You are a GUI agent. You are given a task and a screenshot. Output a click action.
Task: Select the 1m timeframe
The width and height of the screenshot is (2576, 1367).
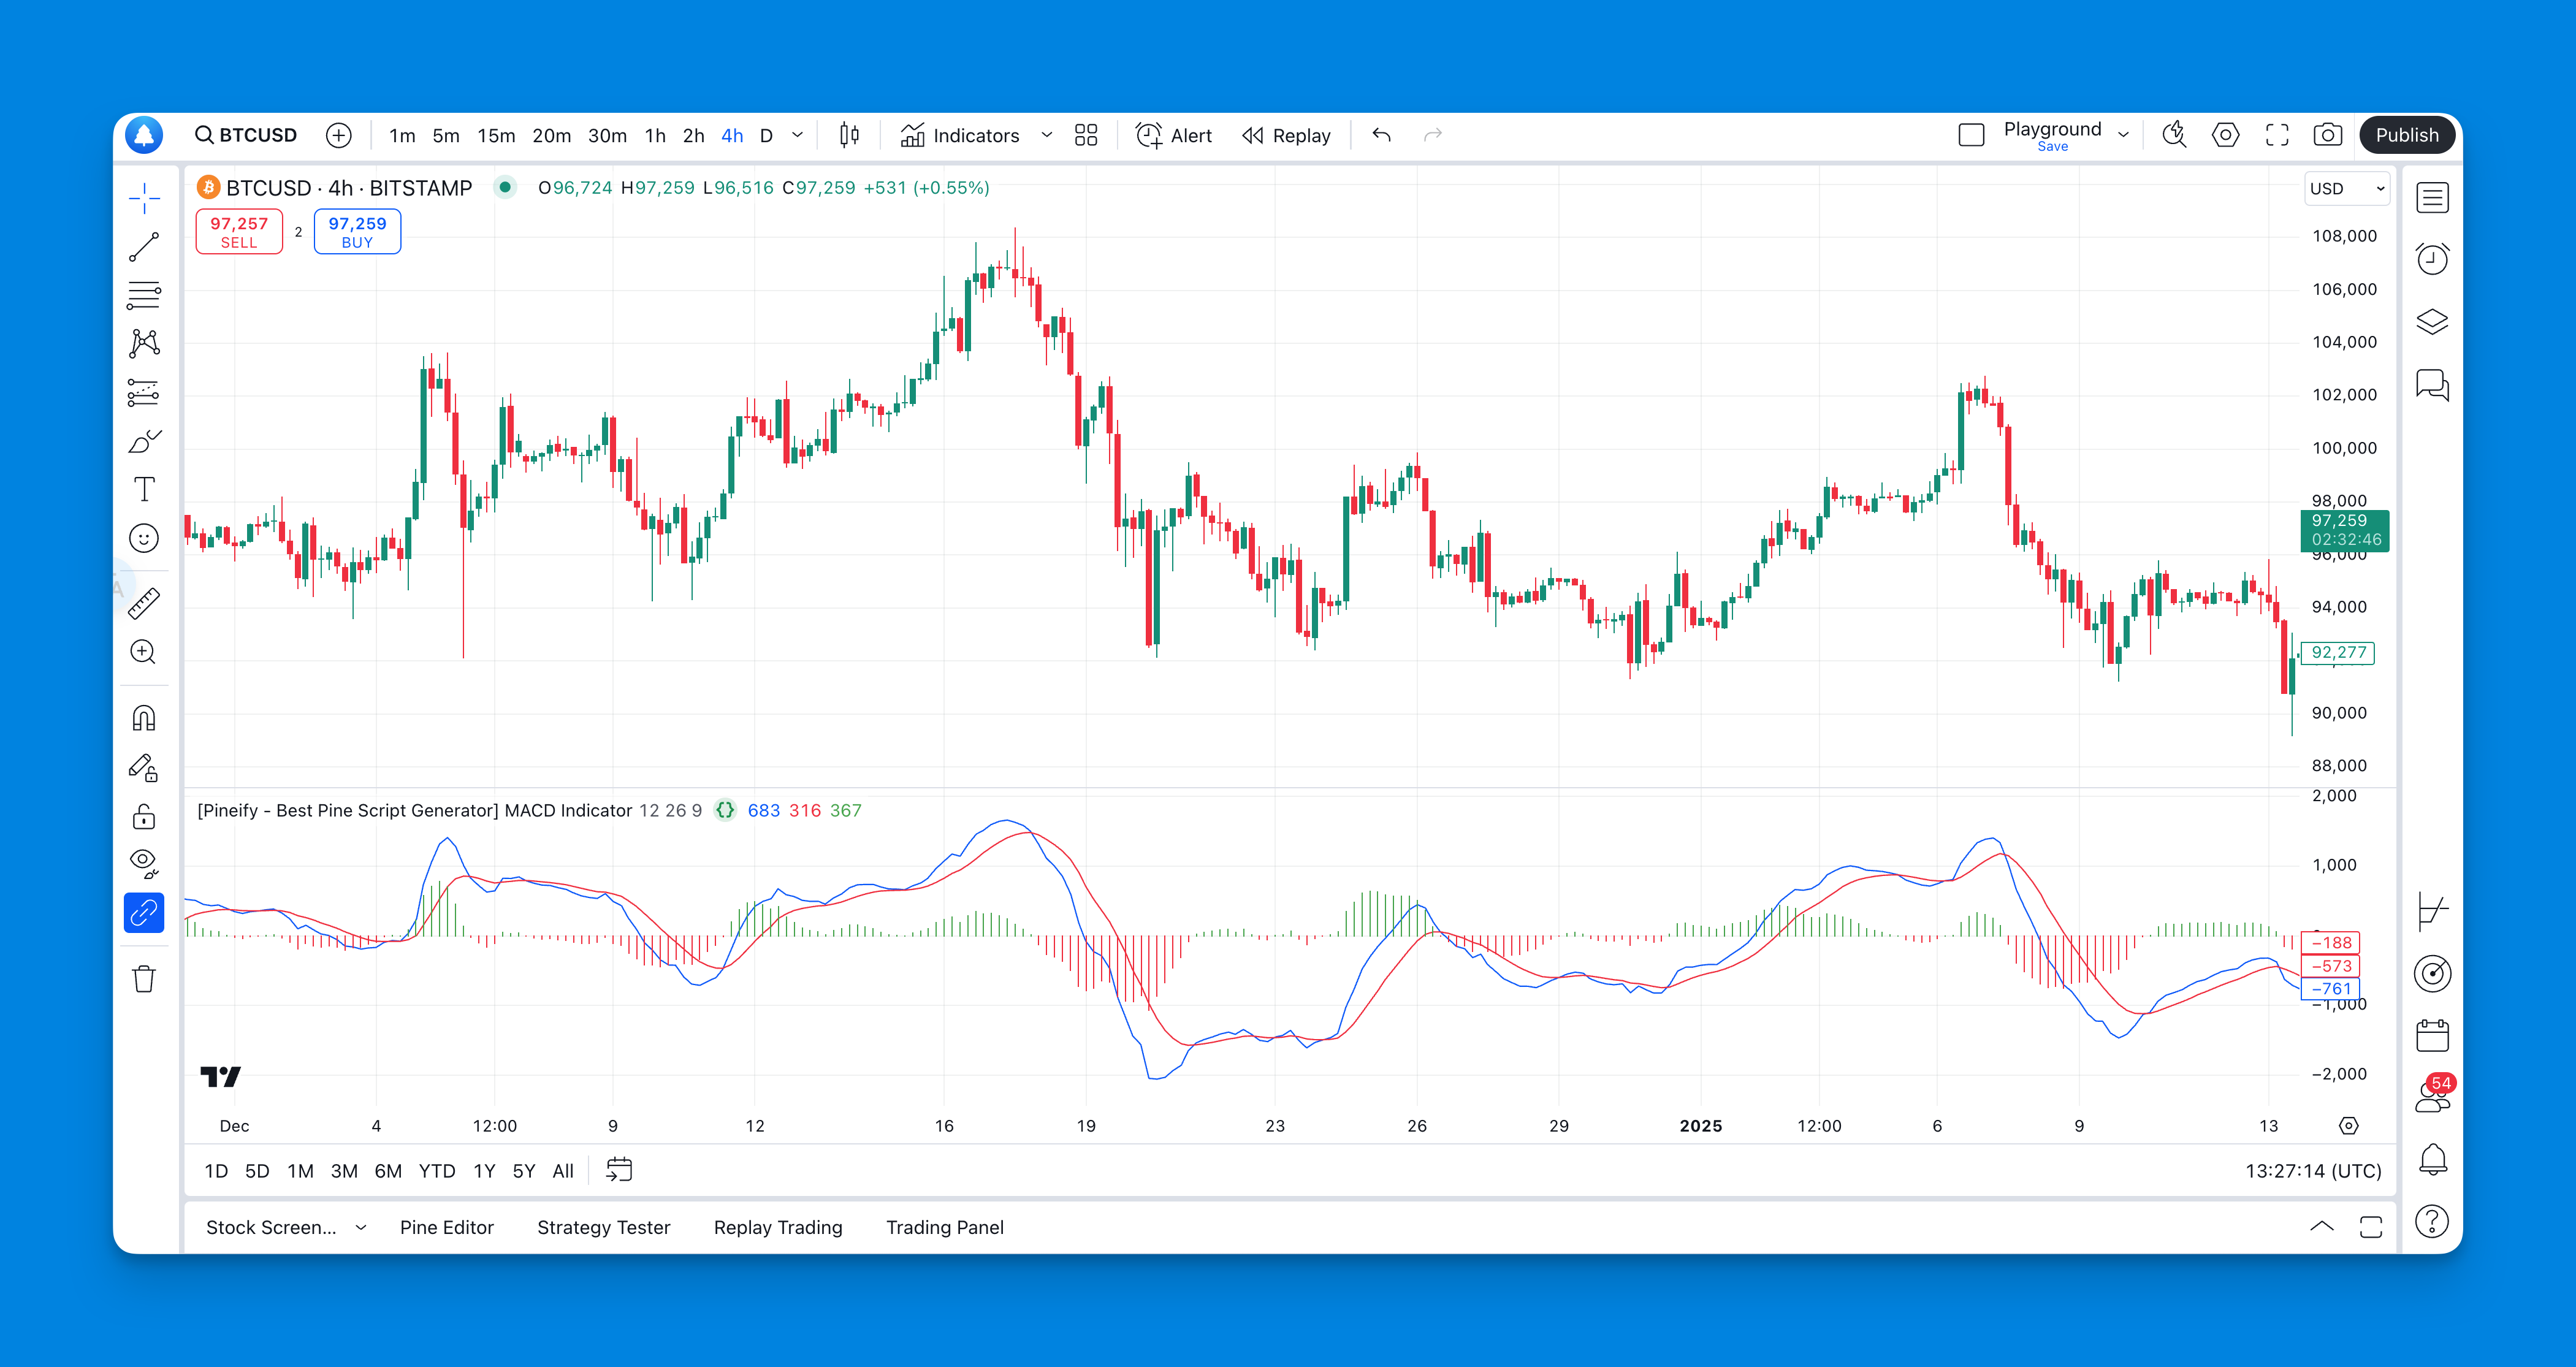coord(402,135)
